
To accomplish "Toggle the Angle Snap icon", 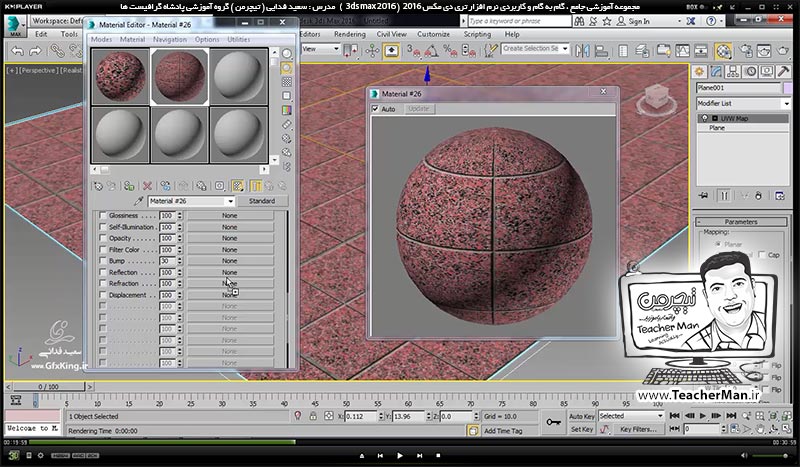I will [x=432, y=51].
